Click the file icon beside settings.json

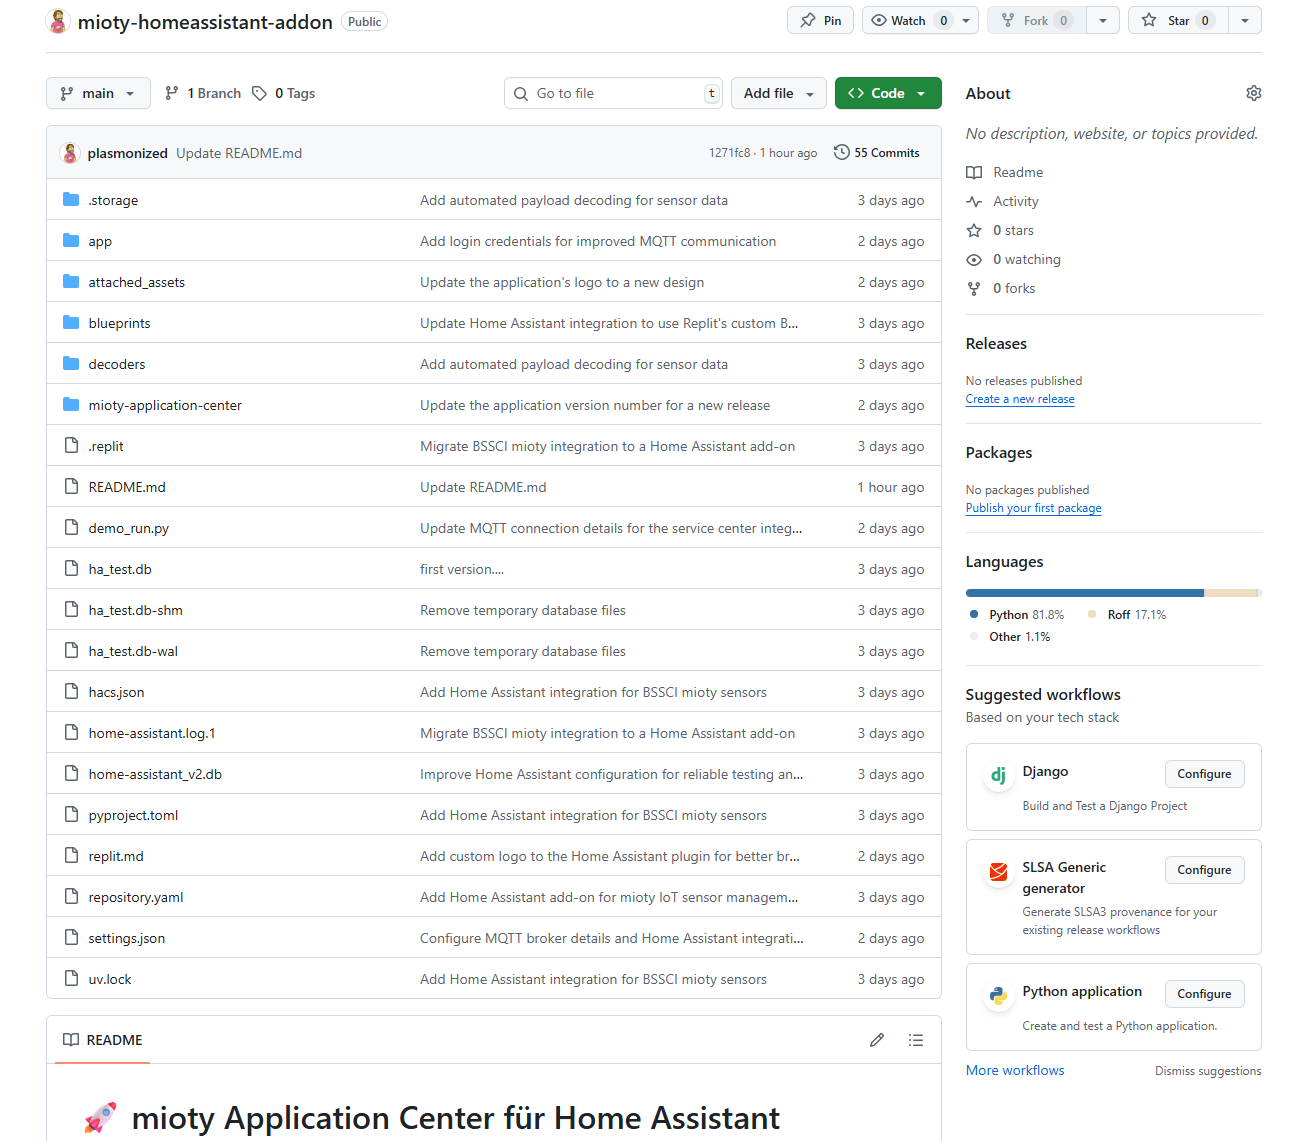click(71, 938)
